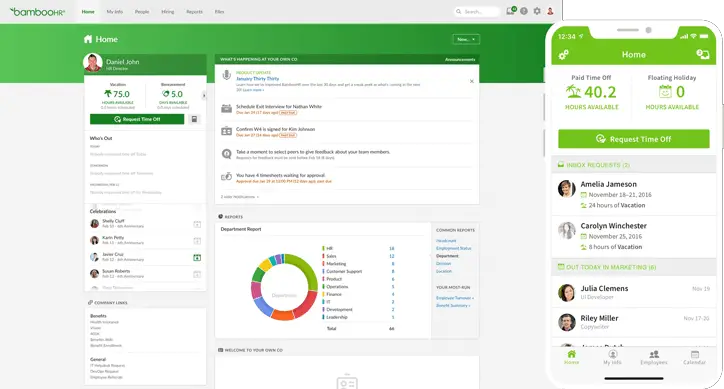
Task: Tap the mobile Request Time Off button
Action: tap(634, 139)
